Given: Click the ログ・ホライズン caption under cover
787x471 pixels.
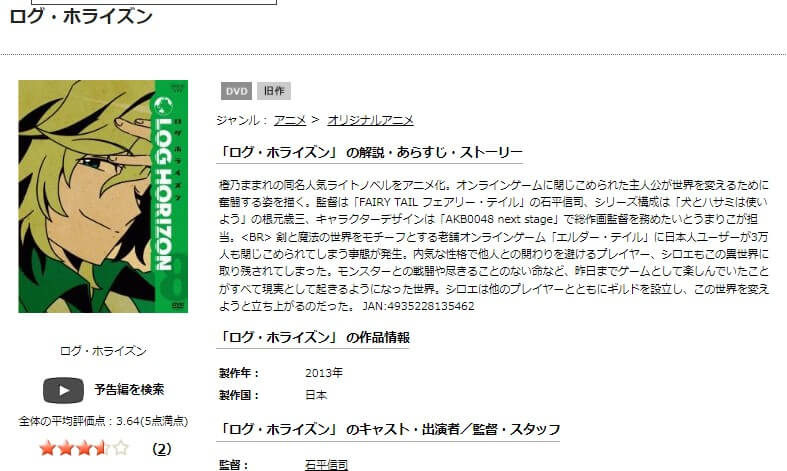Looking at the screenshot, I should (x=103, y=351).
